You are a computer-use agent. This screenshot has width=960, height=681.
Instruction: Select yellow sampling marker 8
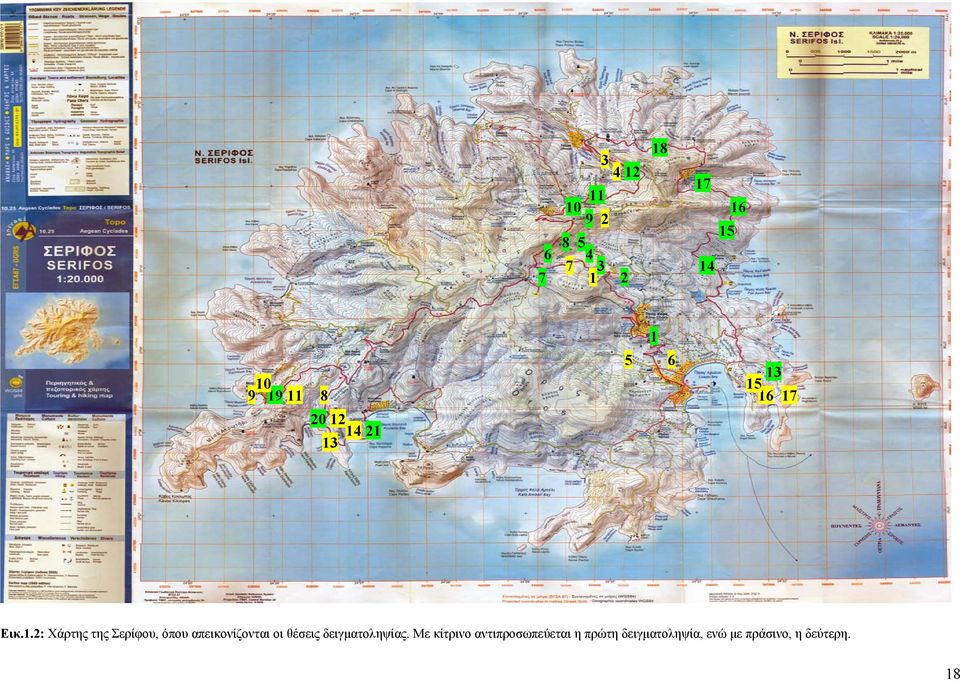coord(324,396)
